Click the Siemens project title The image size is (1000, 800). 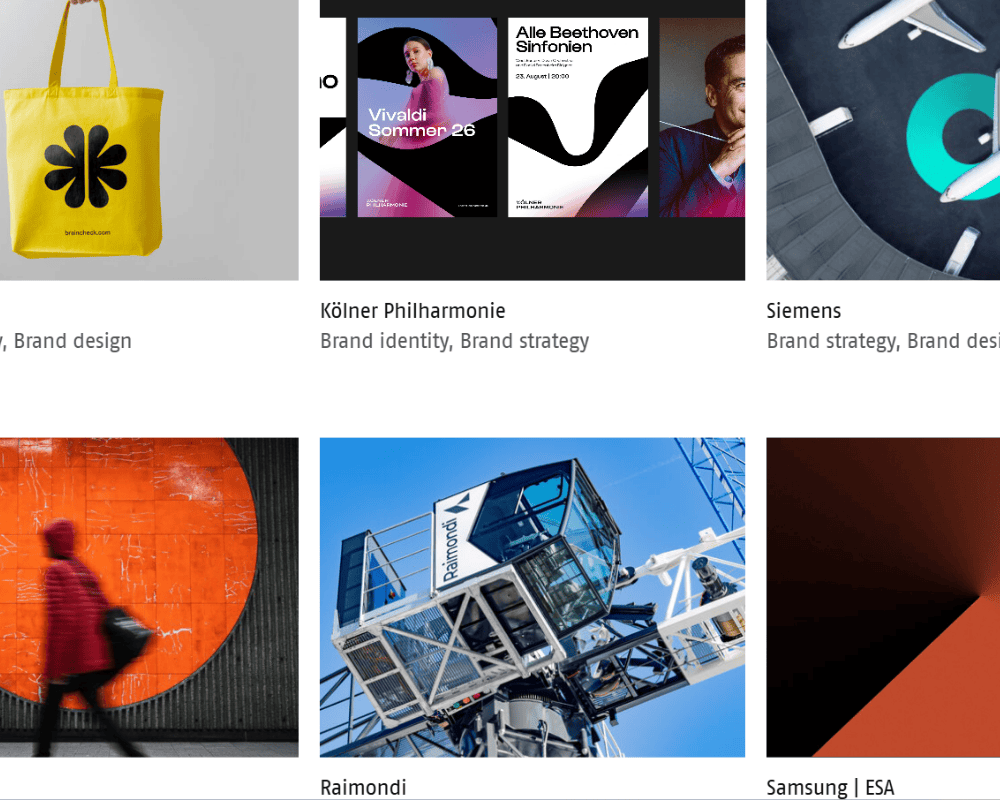804,311
